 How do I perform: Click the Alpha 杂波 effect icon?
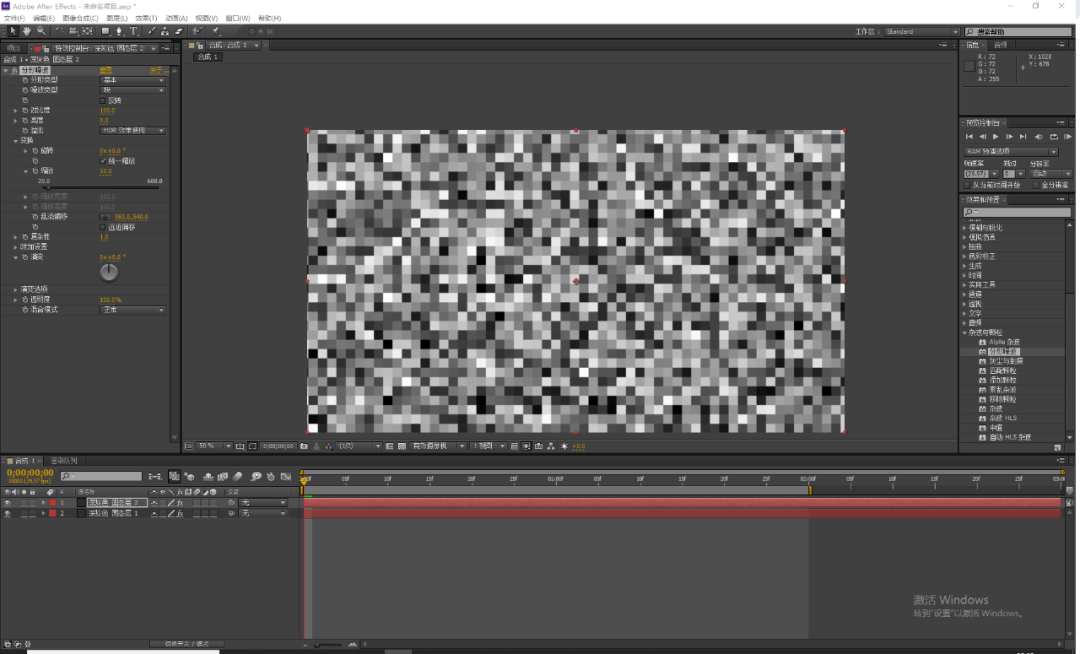pos(982,342)
